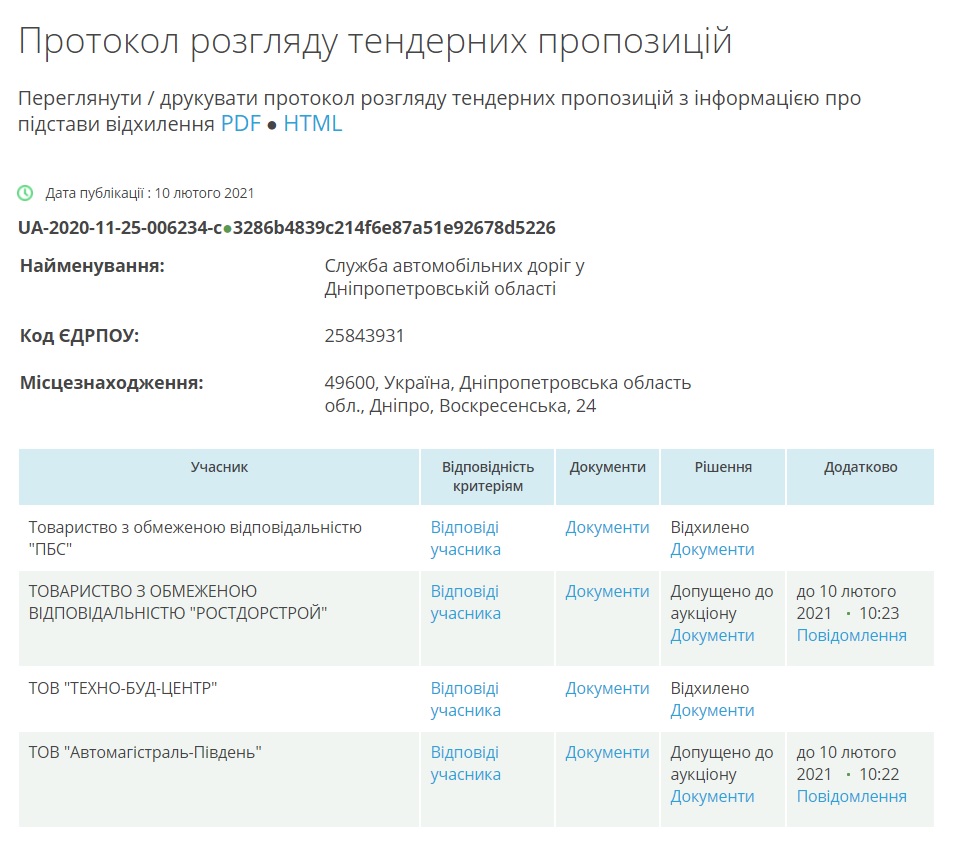Open decision Документи for "РОСТДОРСТРОЙ" admitted to auction
Image resolution: width=967 pixels, height=865 pixels.
click(x=712, y=635)
